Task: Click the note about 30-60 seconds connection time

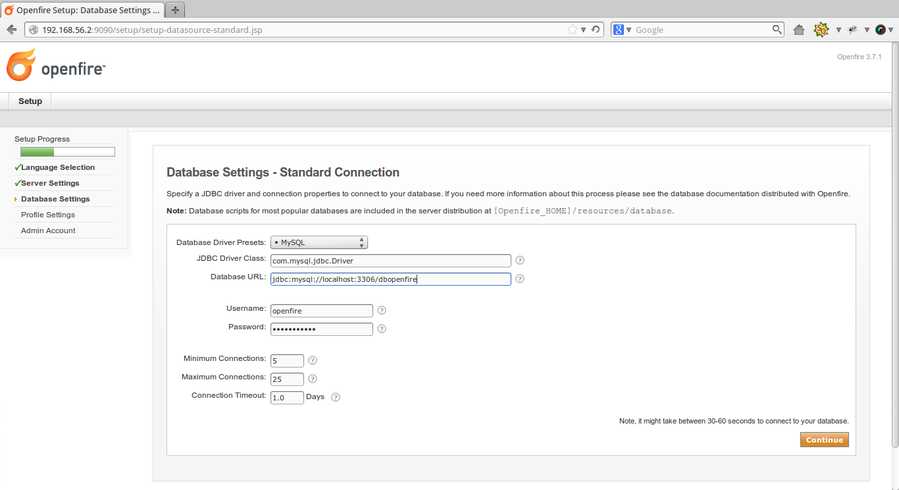Action: point(733,421)
